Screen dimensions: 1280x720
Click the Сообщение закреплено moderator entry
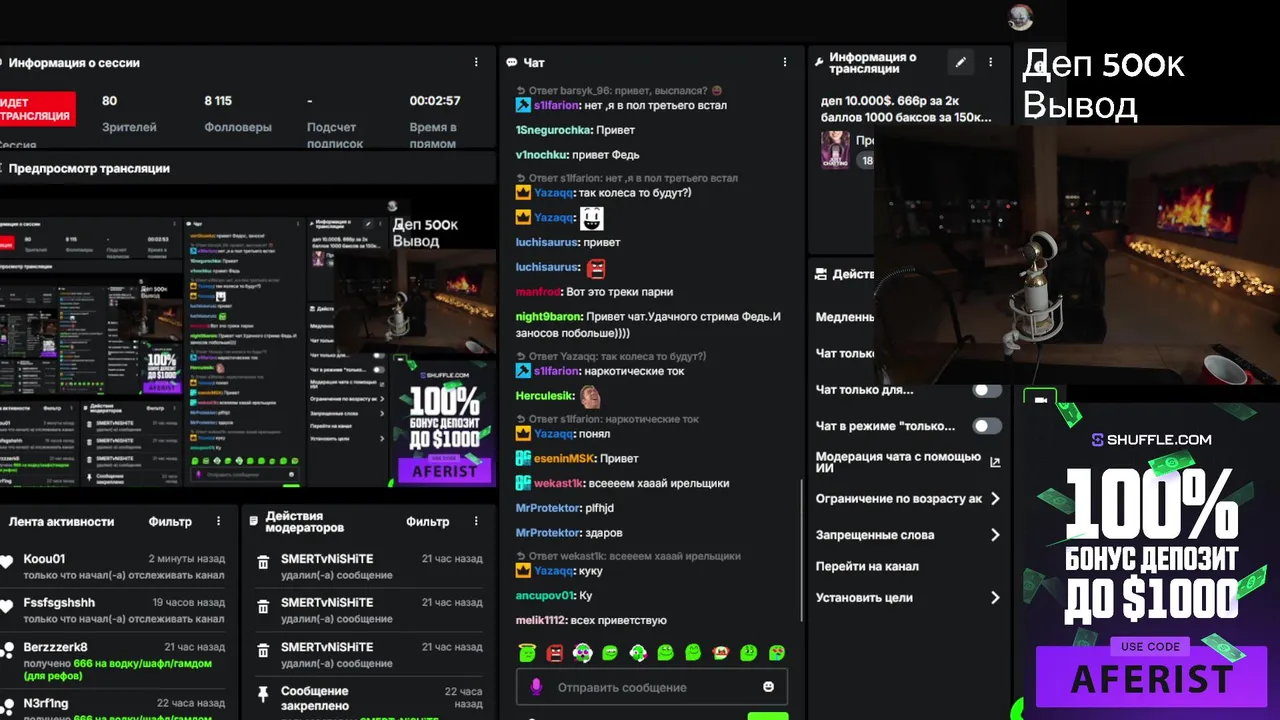tap(370, 697)
